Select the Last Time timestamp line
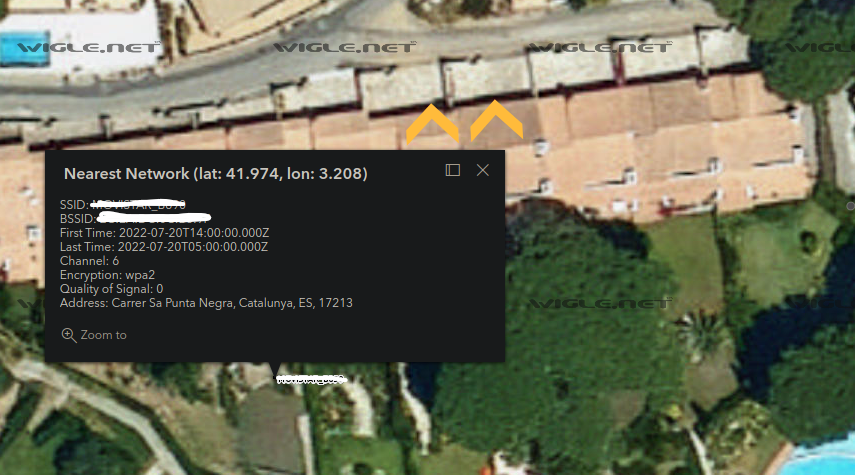 tap(164, 247)
